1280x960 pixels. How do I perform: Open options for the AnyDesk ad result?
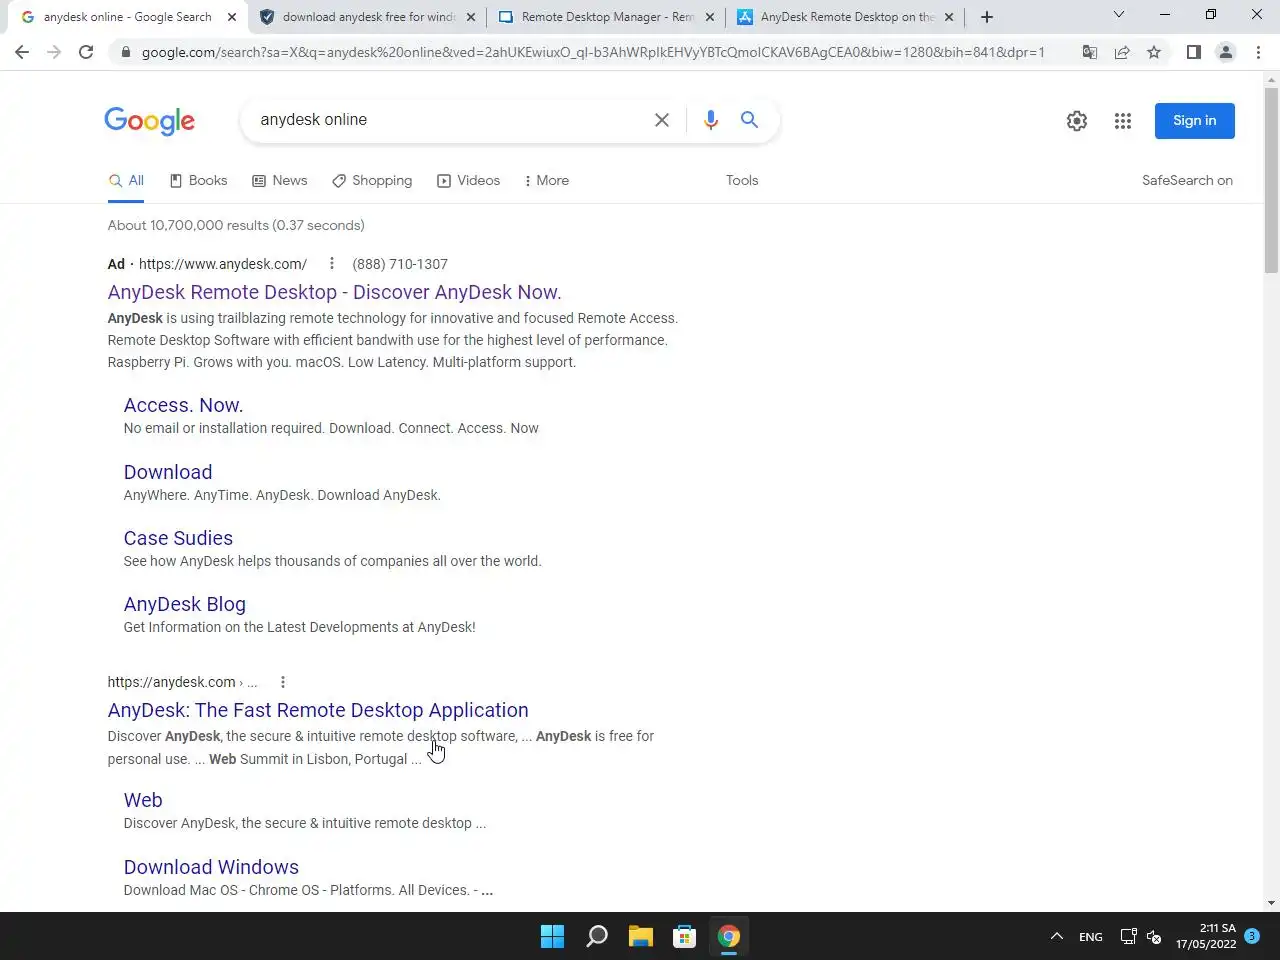[331, 264]
